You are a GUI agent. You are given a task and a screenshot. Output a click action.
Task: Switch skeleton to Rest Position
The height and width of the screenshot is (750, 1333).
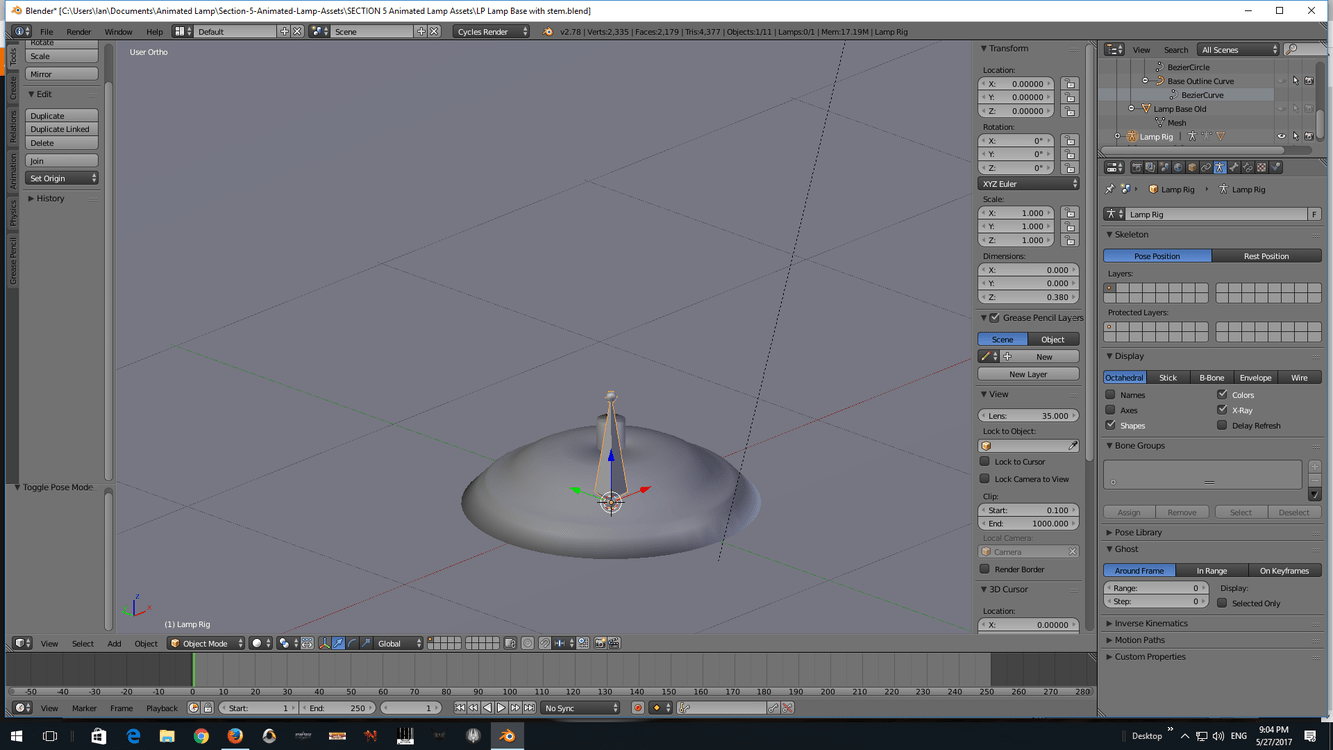(x=1265, y=256)
